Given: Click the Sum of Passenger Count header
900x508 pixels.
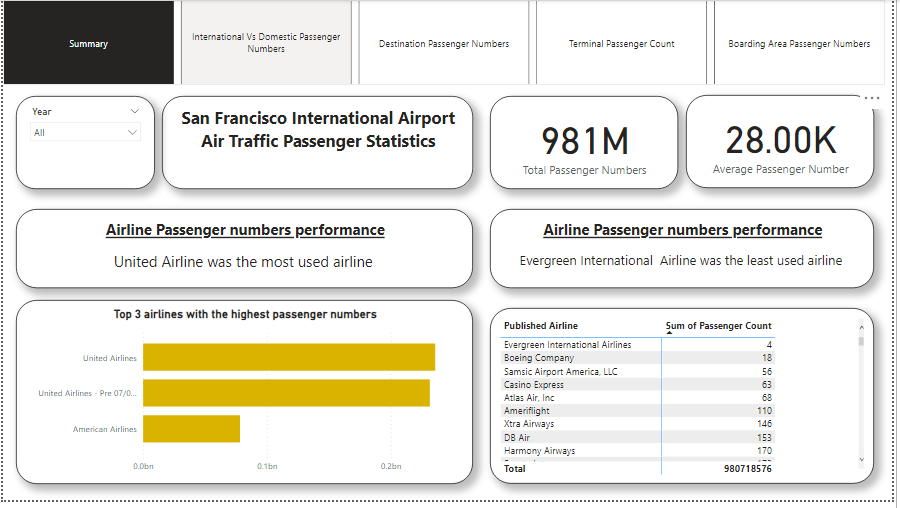Looking at the screenshot, I should pyautogui.click(x=720, y=326).
